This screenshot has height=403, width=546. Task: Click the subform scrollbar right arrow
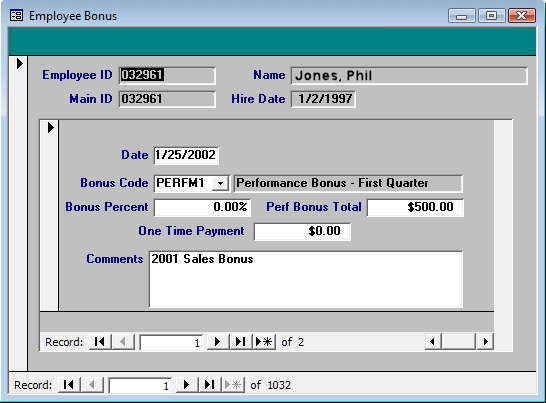click(485, 342)
